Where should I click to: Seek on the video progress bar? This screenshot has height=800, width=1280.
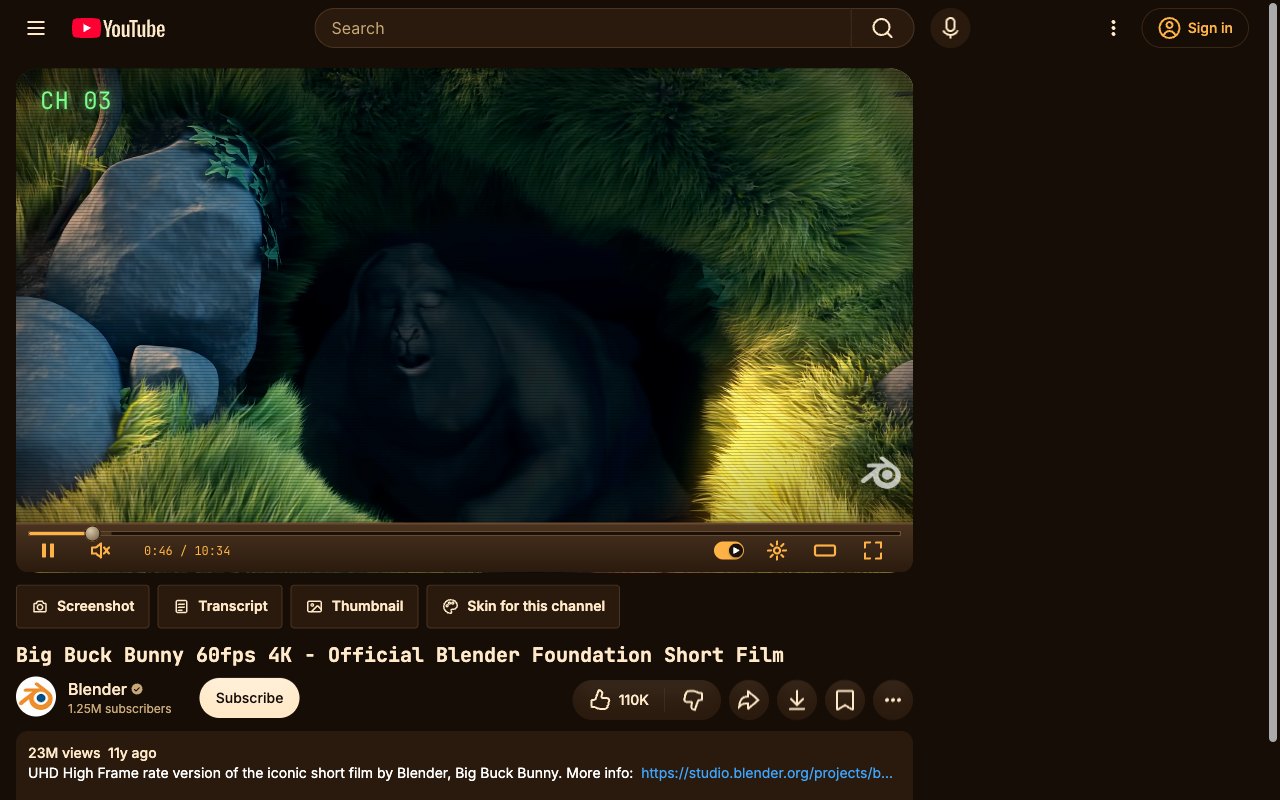(x=464, y=533)
